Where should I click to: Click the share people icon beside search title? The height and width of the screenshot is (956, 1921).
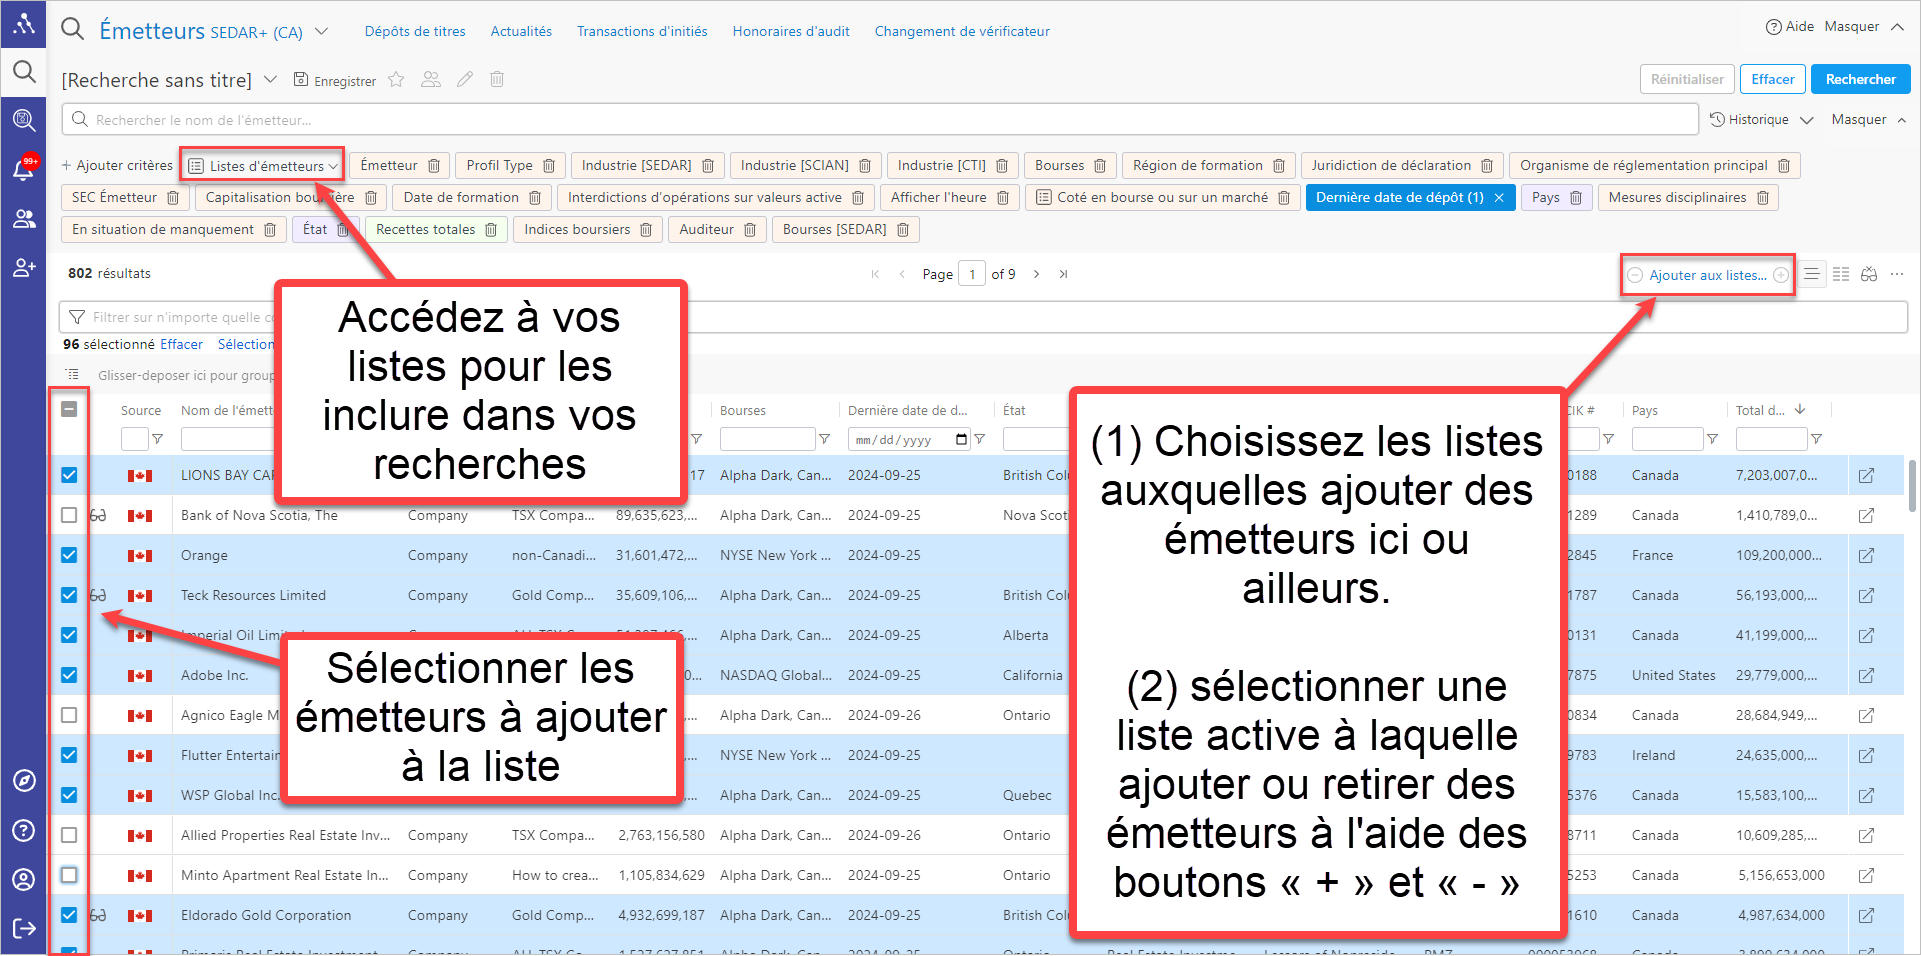[x=431, y=80]
